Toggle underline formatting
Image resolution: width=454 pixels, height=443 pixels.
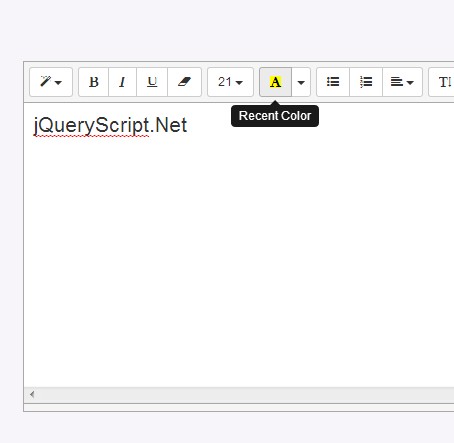click(x=152, y=82)
